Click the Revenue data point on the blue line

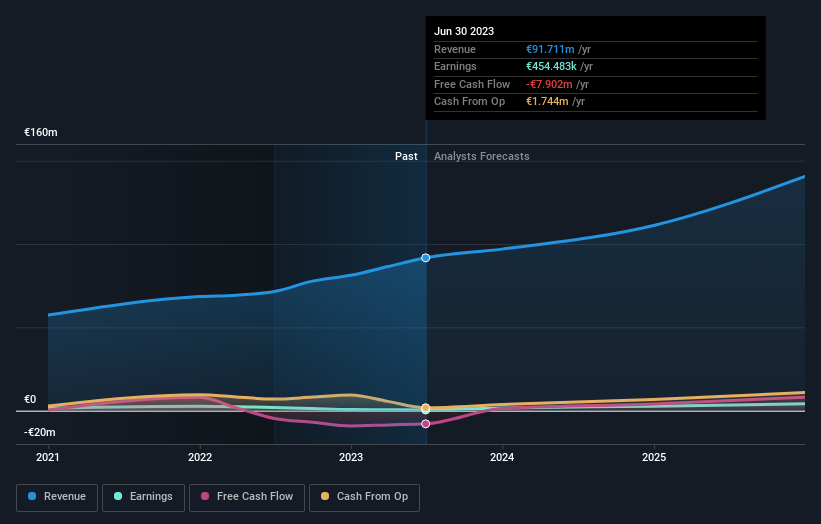click(x=426, y=258)
